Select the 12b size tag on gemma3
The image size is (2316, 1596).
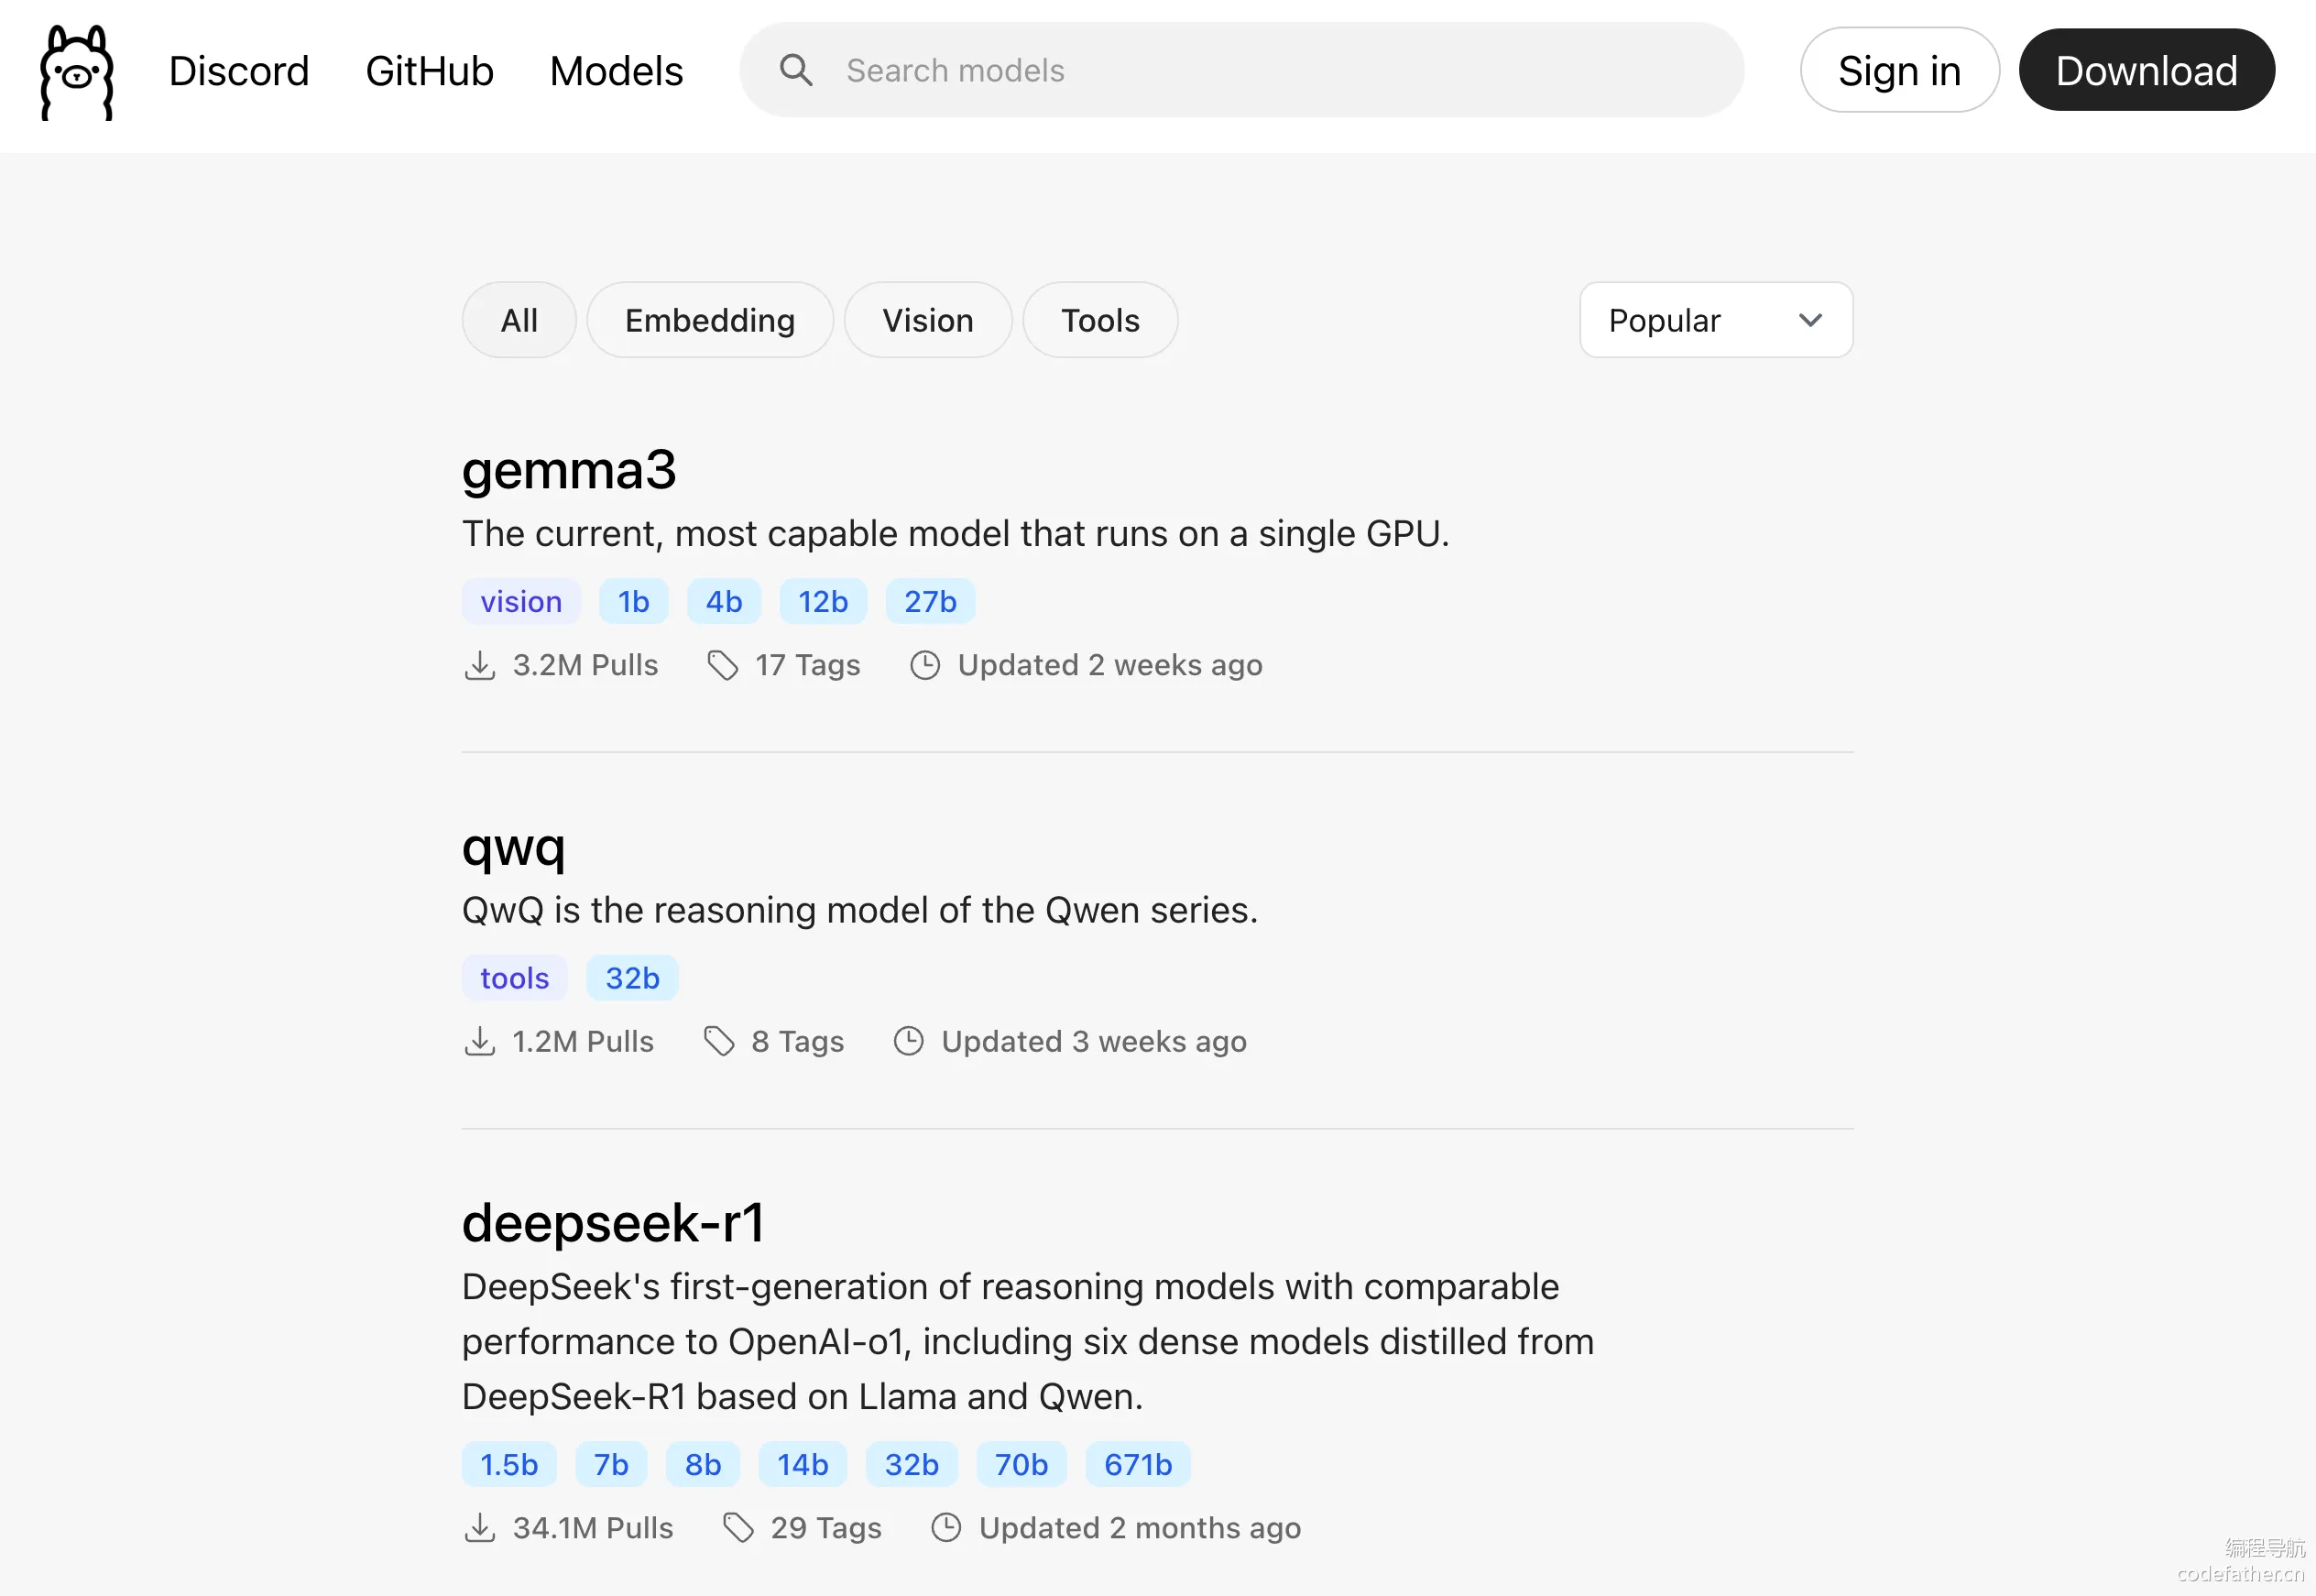coord(823,601)
